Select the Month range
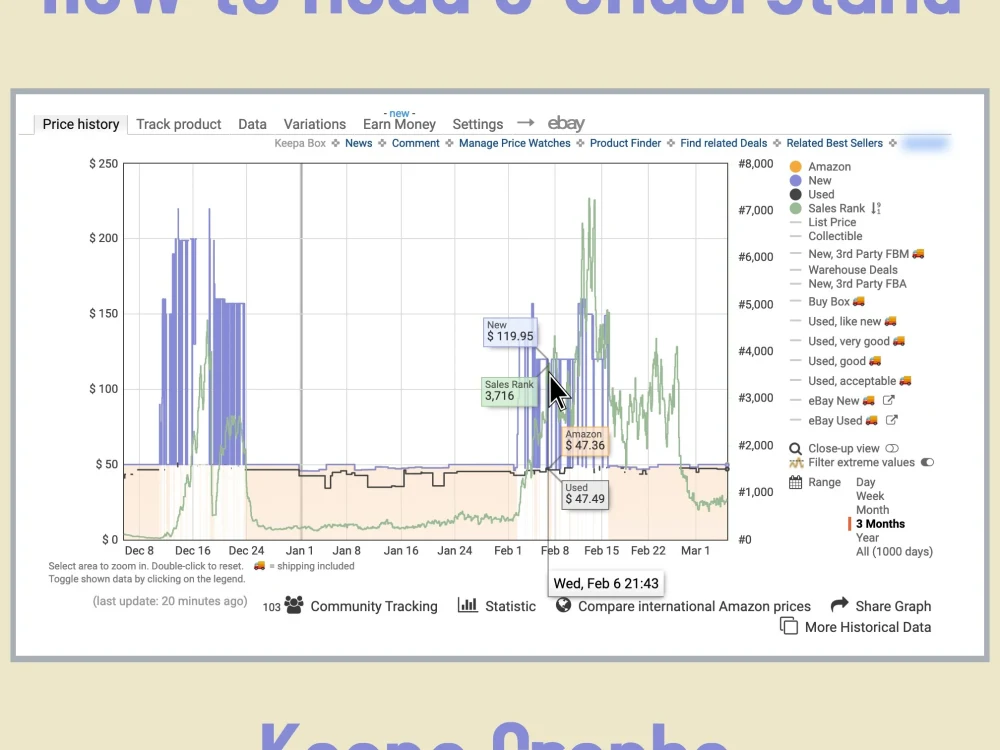This screenshot has height=750, width=1000. coord(872,510)
